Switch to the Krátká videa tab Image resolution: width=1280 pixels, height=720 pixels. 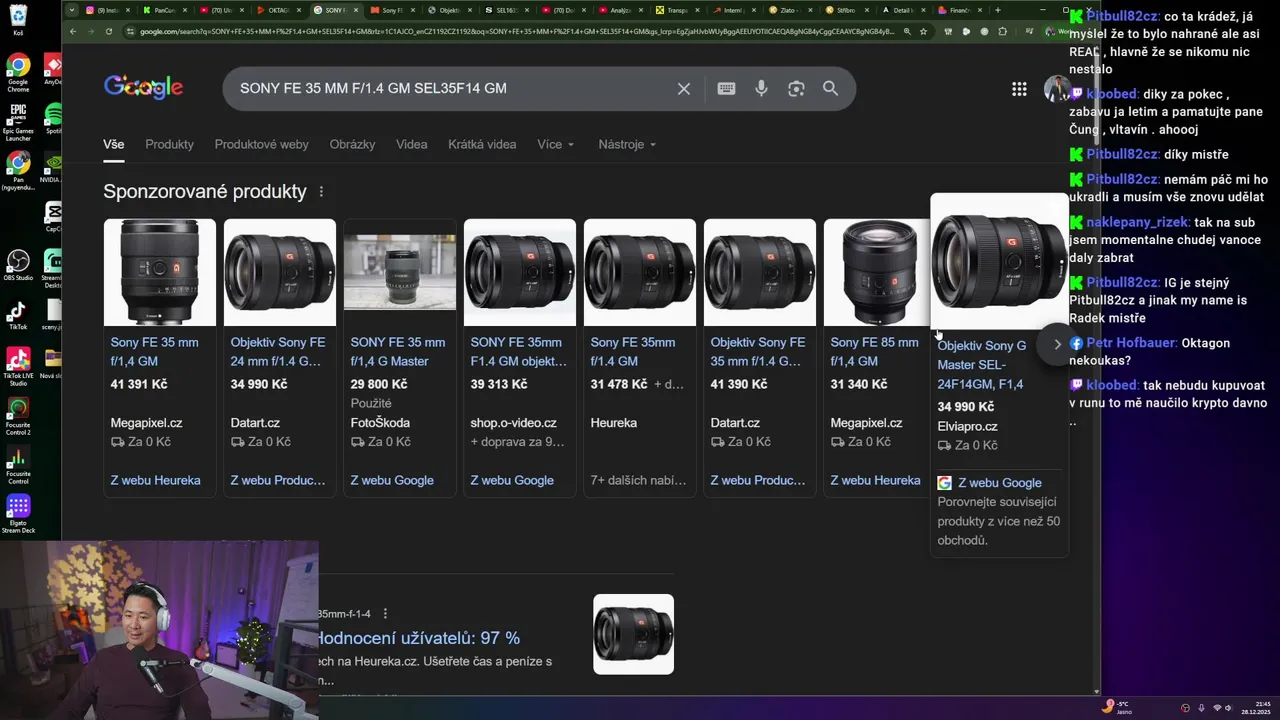pos(482,144)
